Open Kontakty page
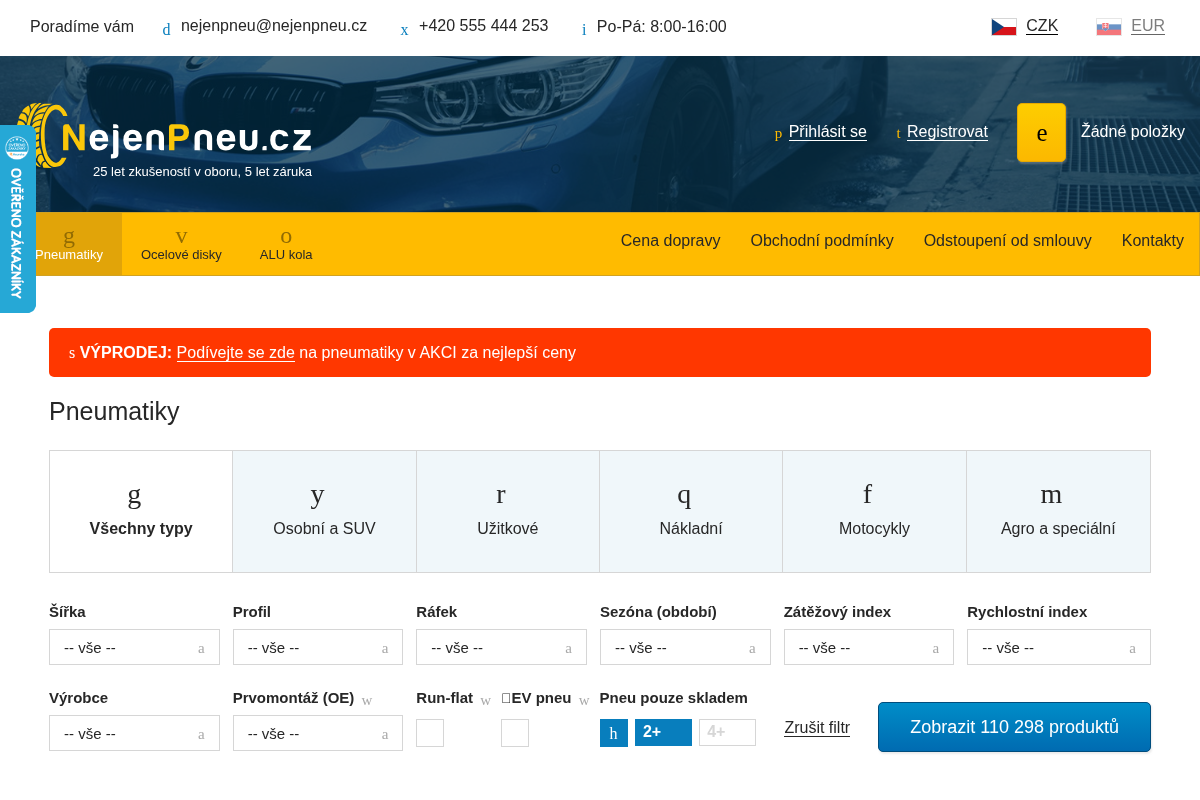Image resolution: width=1200 pixels, height=800 pixels. pos(1153,241)
